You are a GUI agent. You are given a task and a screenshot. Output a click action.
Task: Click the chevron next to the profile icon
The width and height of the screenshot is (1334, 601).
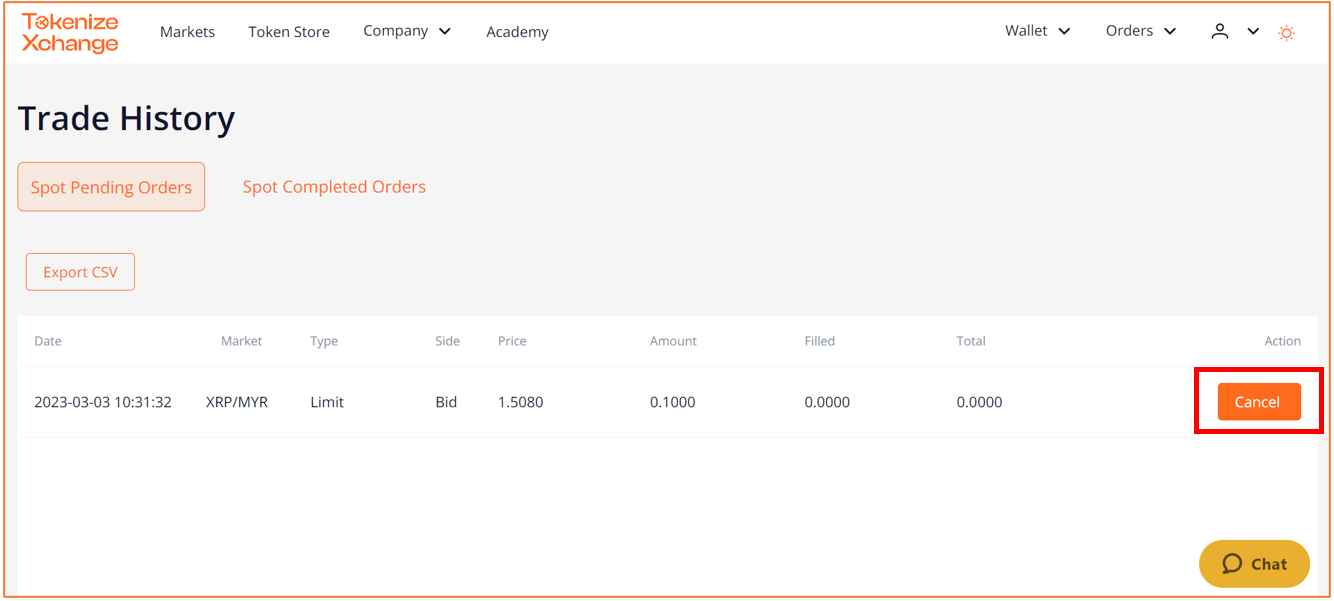(1253, 32)
